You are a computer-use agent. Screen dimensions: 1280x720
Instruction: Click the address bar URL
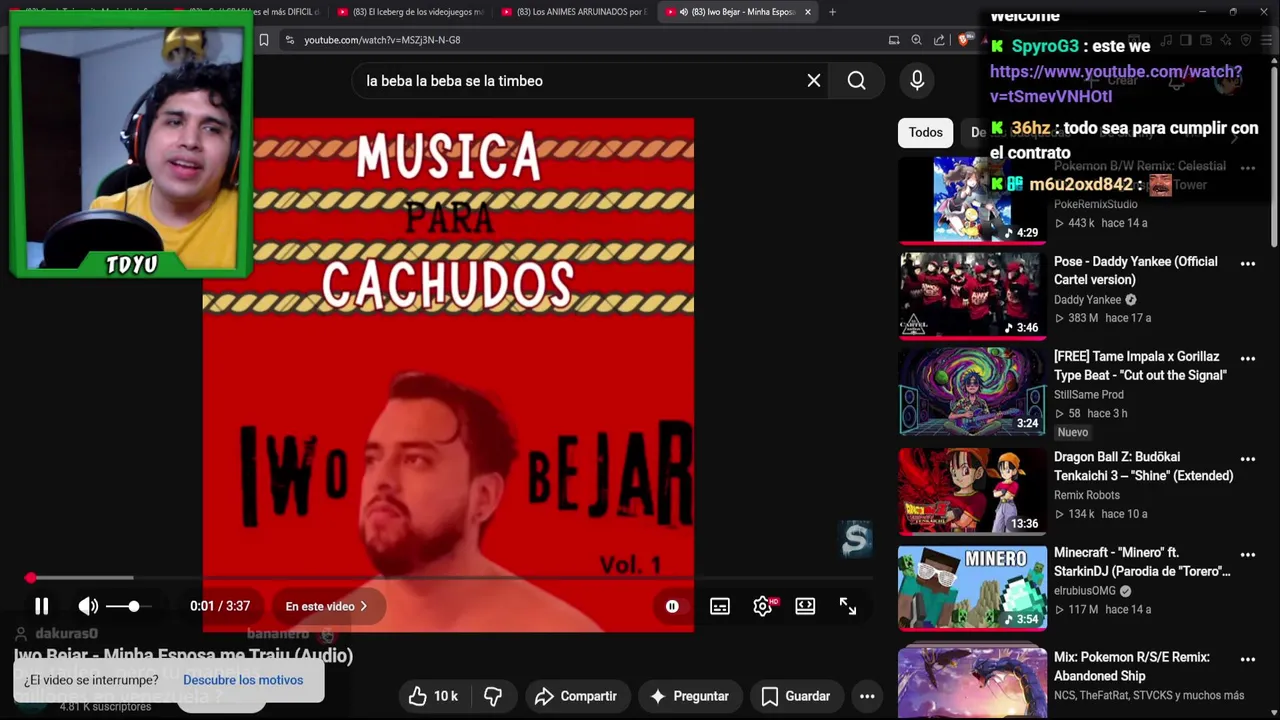[382, 40]
